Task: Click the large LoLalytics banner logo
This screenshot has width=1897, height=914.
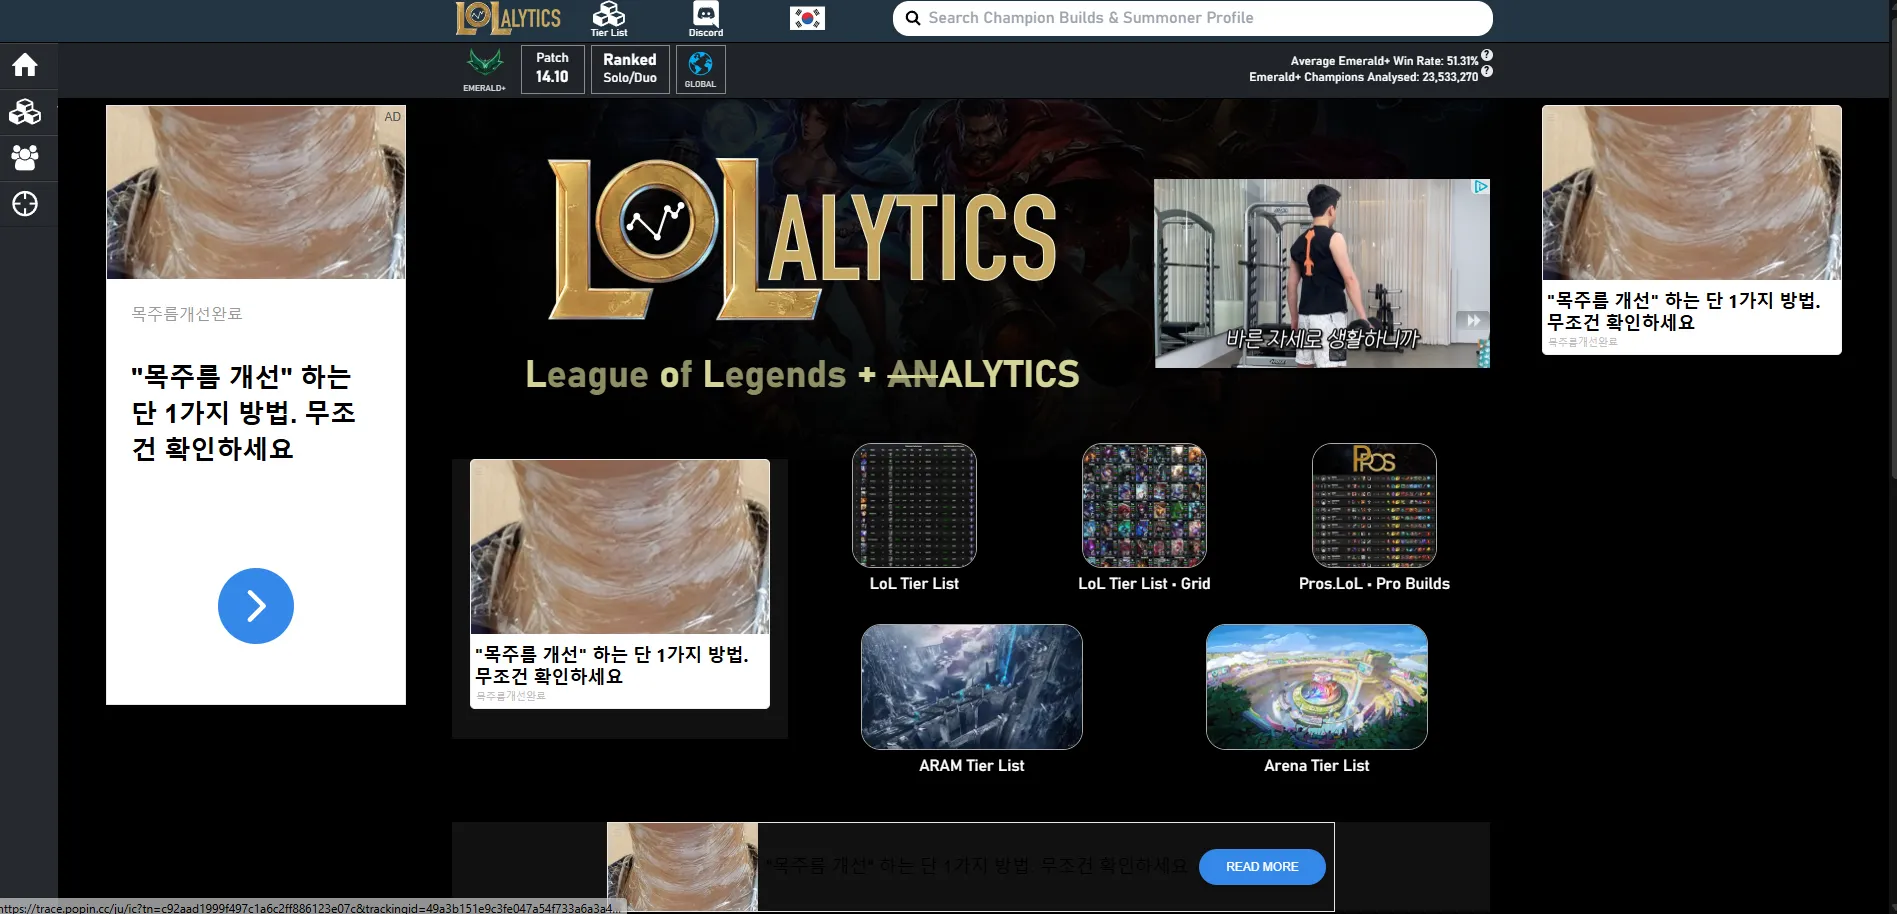Action: point(802,238)
